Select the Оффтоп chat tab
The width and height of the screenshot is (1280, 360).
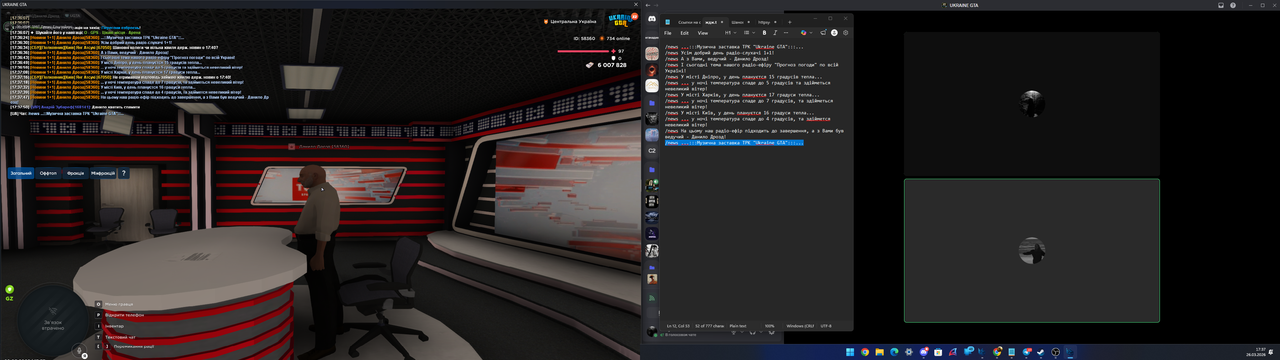48,173
